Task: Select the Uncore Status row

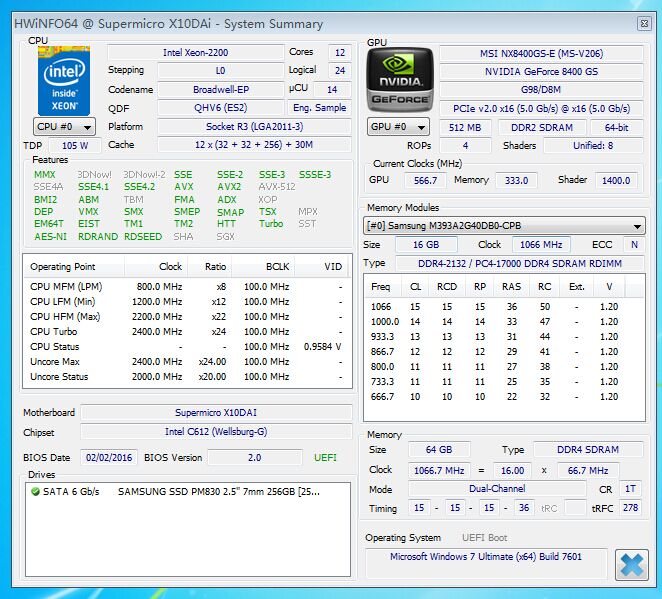Action: 187,377
